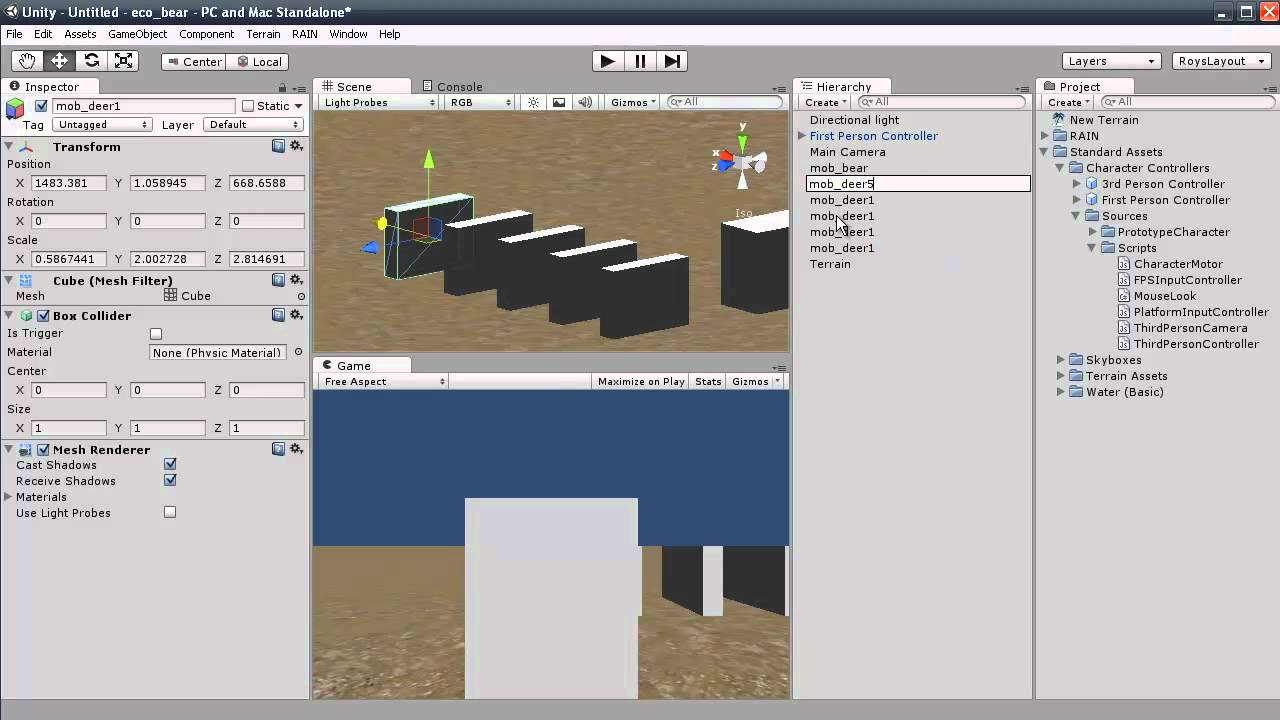Open the RoysLayout layout dropdown
The image size is (1280, 720).
[x=1220, y=61]
